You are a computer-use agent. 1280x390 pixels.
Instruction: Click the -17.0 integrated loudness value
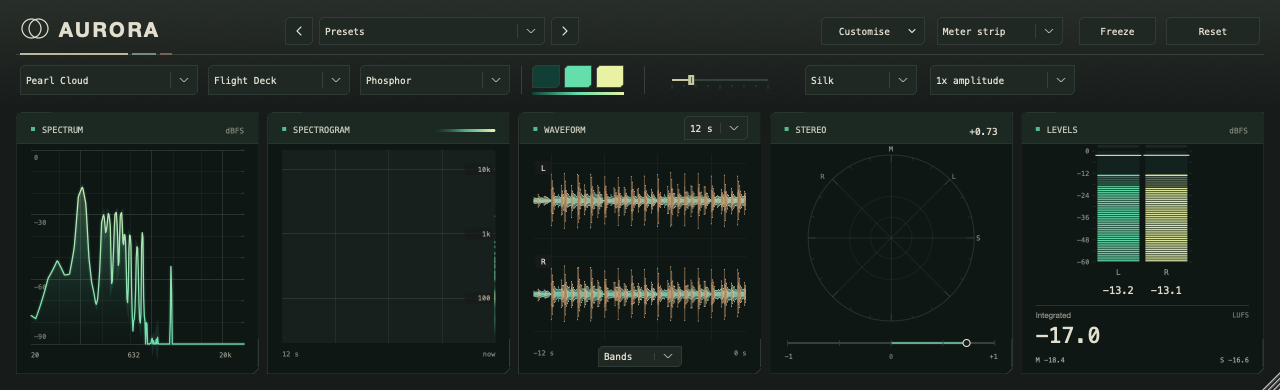tap(1068, 336)
